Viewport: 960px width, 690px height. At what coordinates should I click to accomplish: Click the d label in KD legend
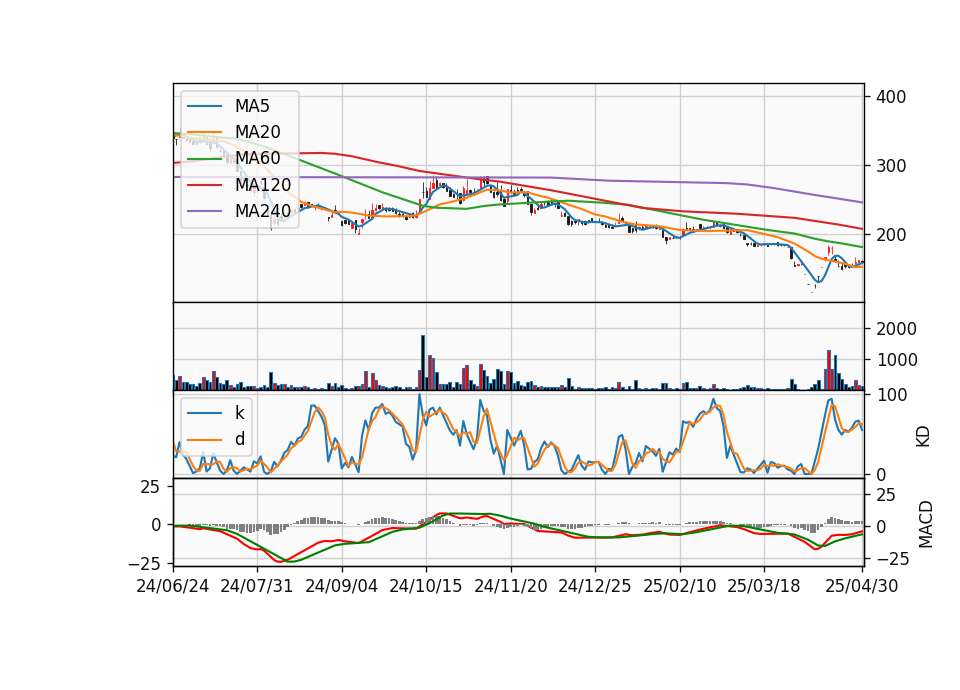click(x=240, y=439)
